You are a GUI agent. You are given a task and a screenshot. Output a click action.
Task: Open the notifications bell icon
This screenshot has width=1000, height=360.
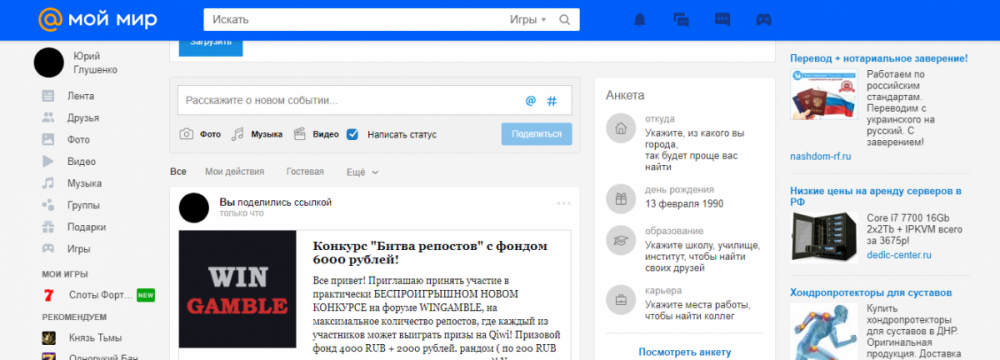point(640,20)
